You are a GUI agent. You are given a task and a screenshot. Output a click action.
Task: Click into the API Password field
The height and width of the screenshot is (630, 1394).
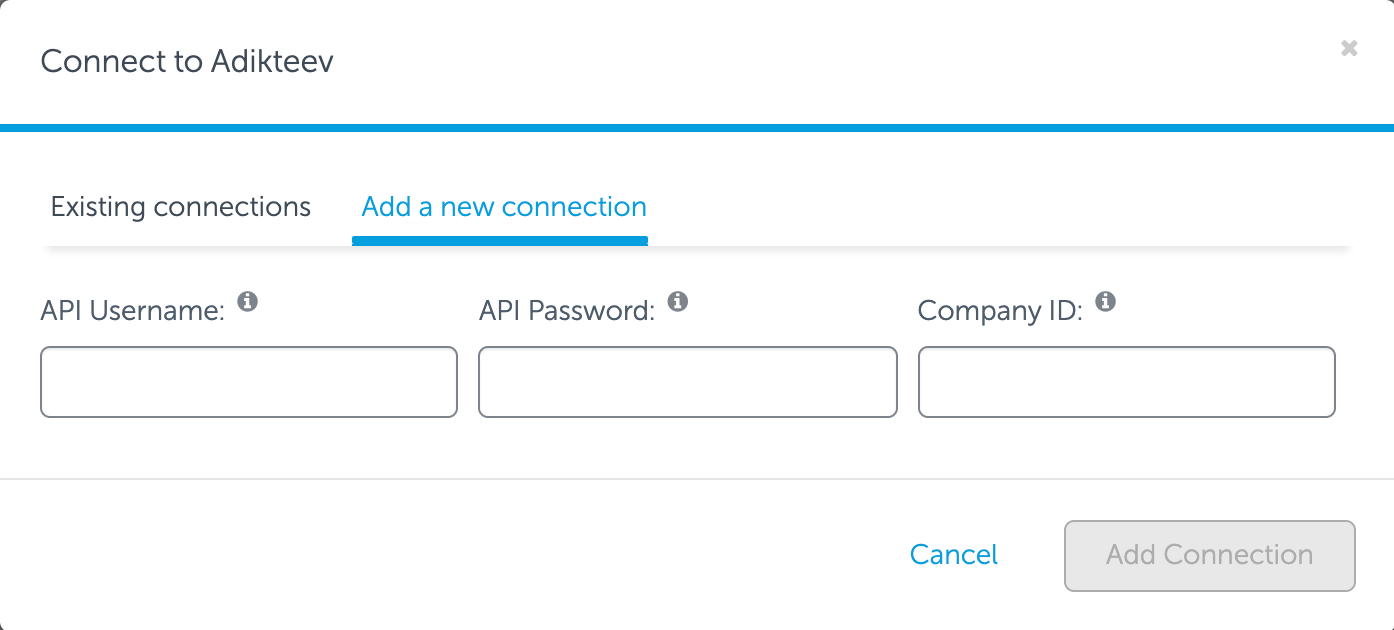tap(688, 382)
